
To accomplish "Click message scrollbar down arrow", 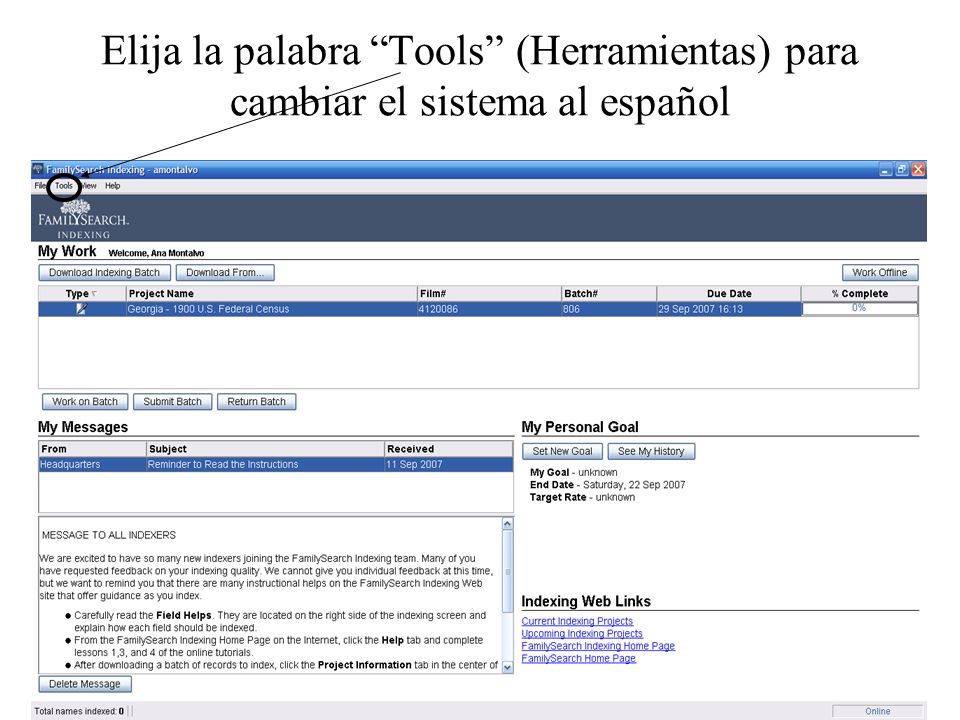I will (x=508, y=667).
